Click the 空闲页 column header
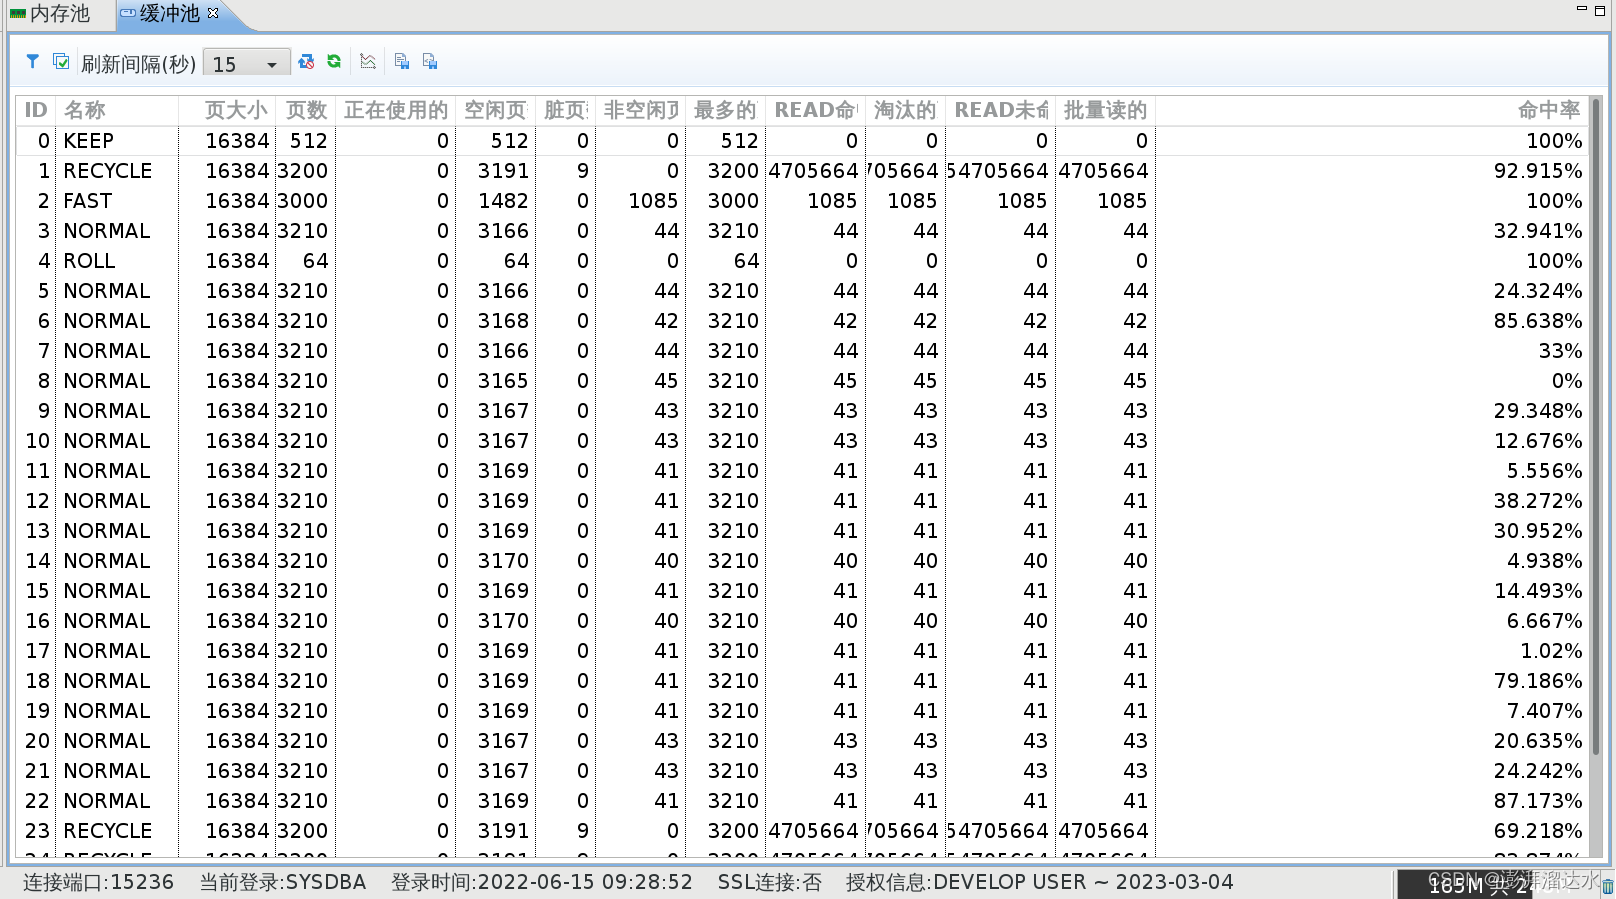Image resolution: width=1616 pixels, height=899 pixels. pyautogui.click(x=495, y=110)
